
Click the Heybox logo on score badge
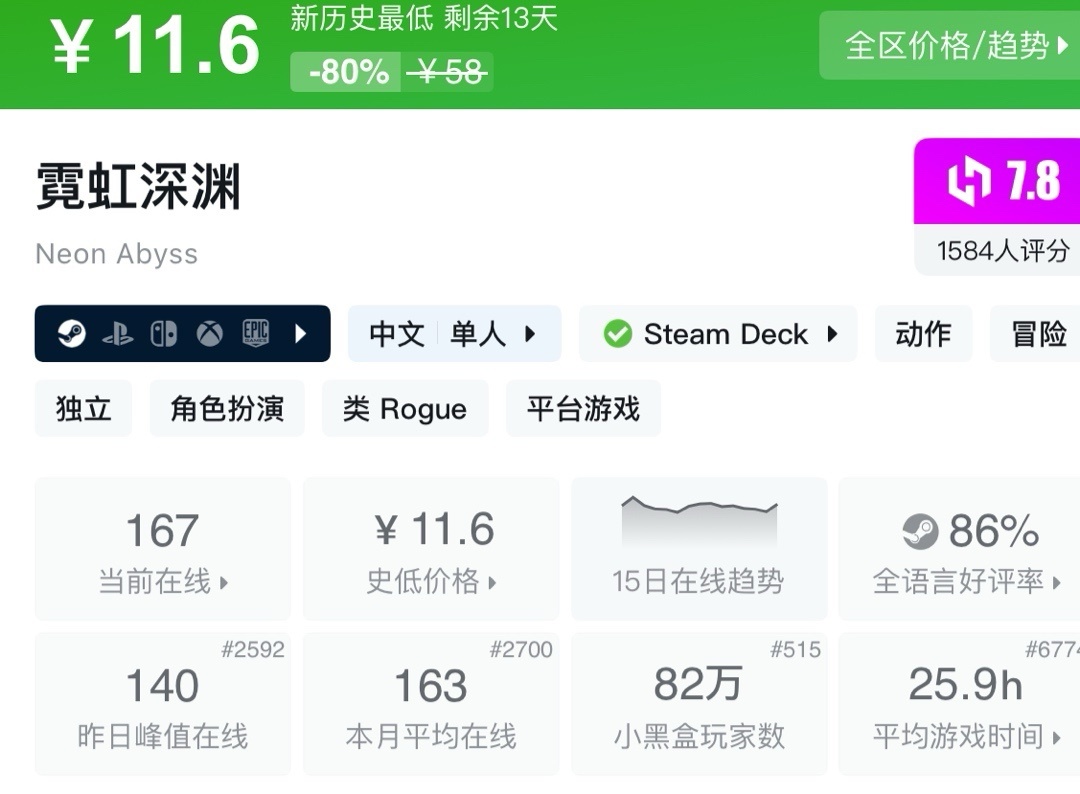click(x=969, y=181)
